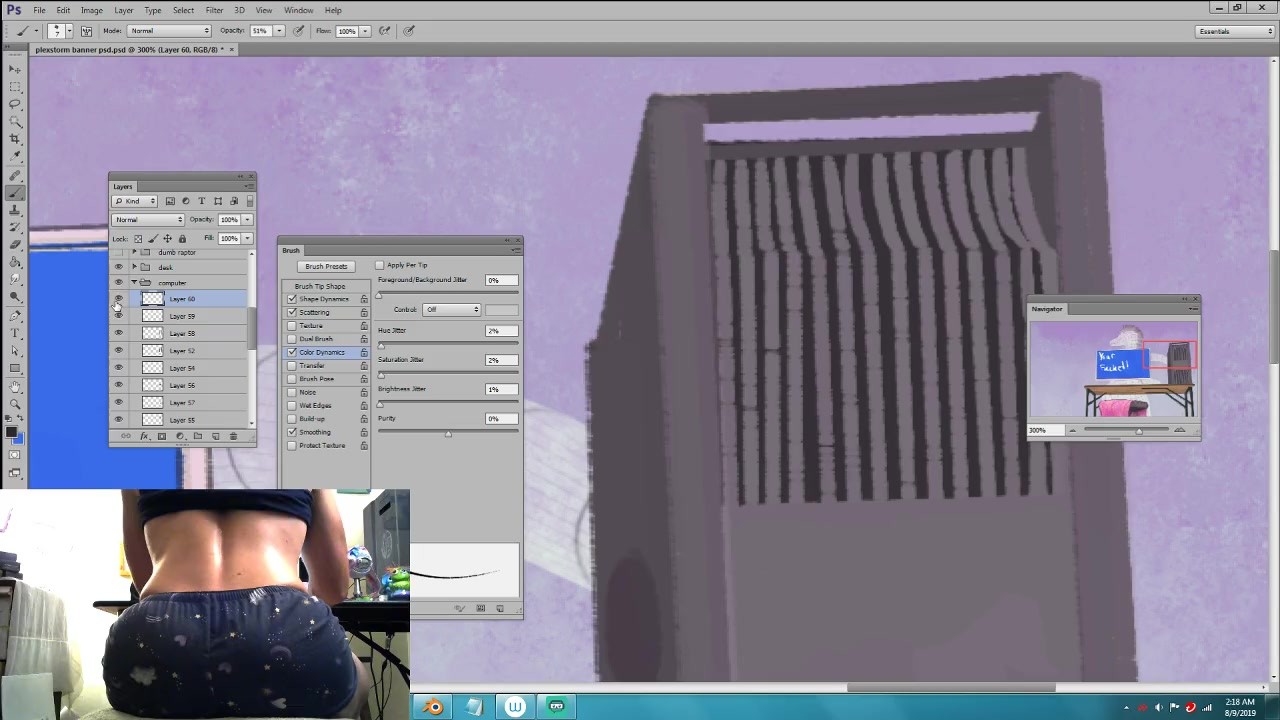Enable the Texture brush checkbox

[x=292, y=326]
